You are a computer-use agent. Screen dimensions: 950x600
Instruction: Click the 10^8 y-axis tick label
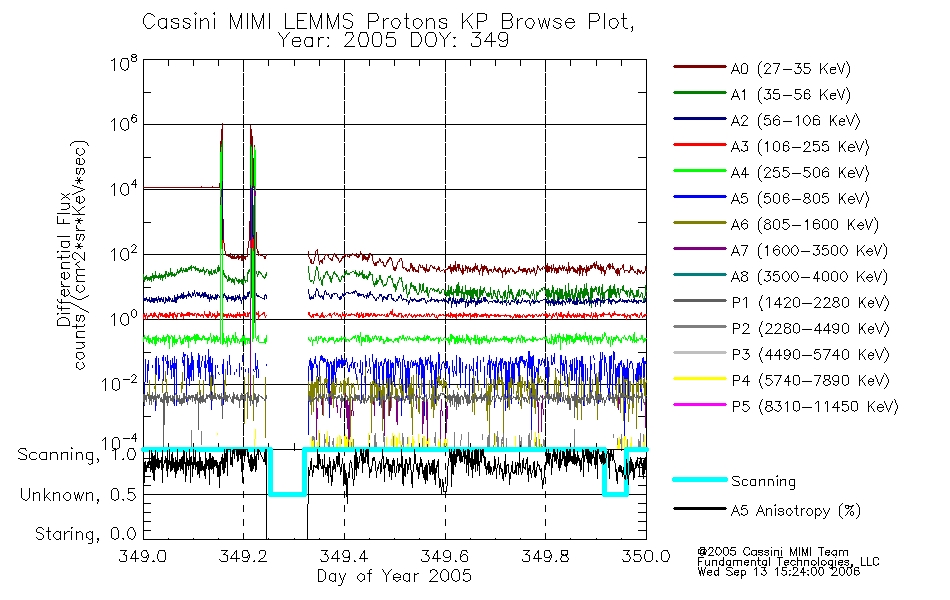click(x=124, y=64)
